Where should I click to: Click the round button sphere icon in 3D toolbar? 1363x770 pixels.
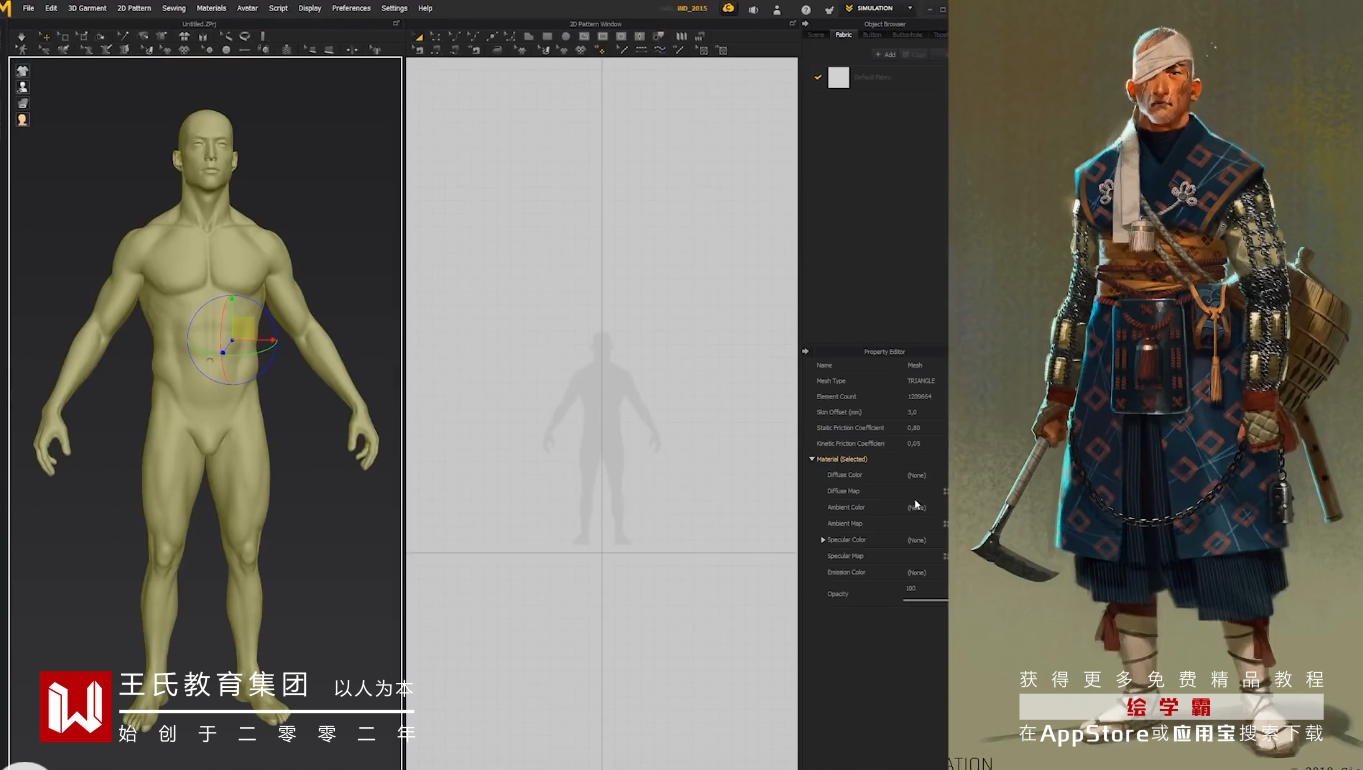[226, 50]
